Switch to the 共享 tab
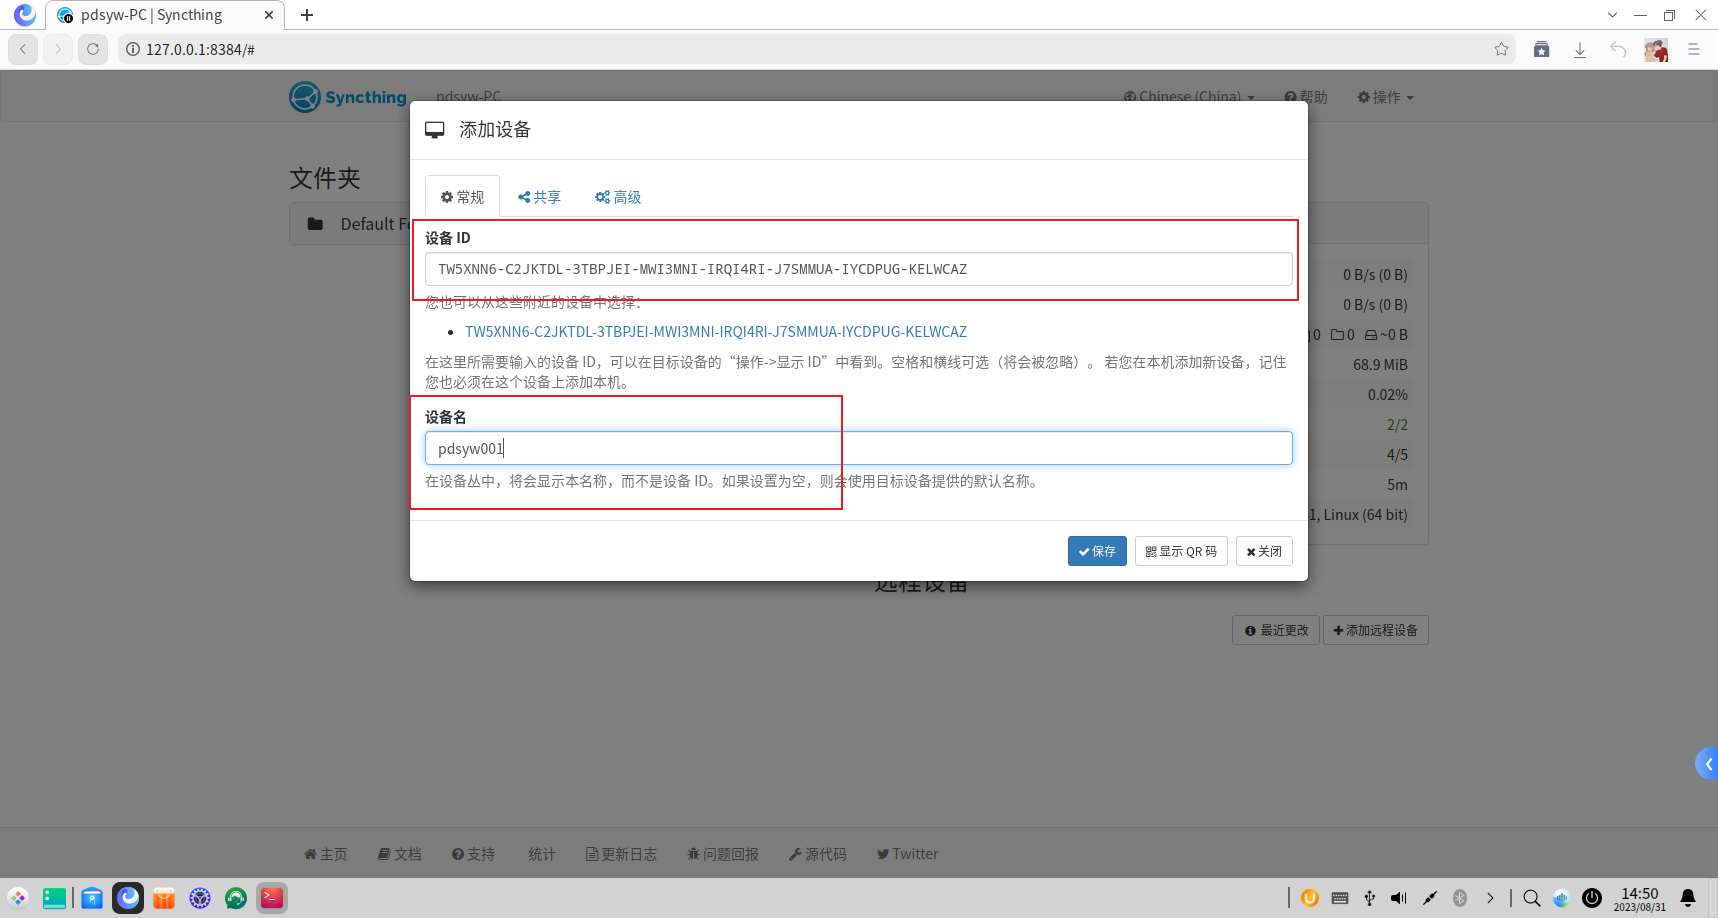1718x918 pixels. tap(539, 197)
